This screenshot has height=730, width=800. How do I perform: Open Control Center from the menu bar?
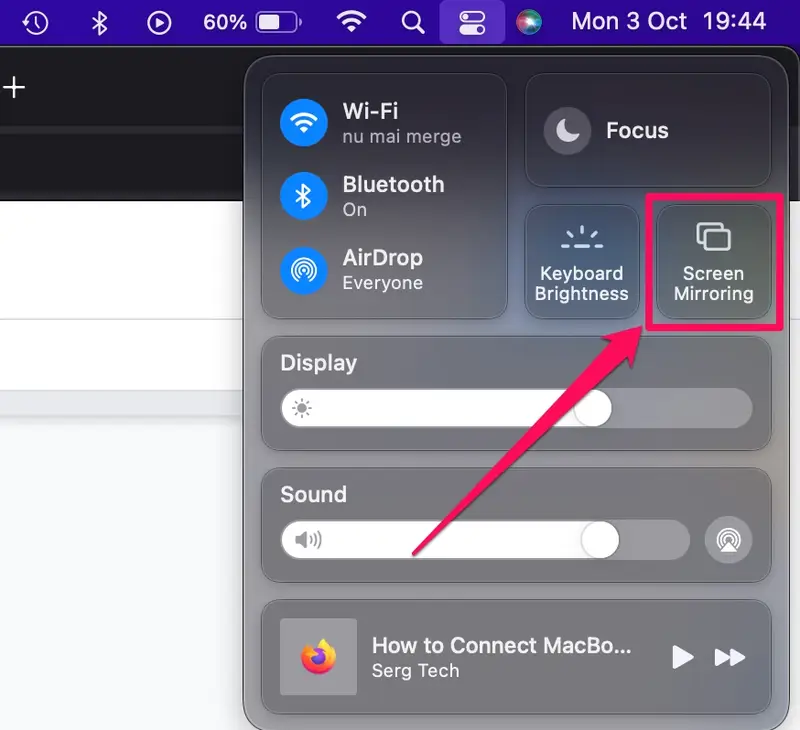[472, 20]
